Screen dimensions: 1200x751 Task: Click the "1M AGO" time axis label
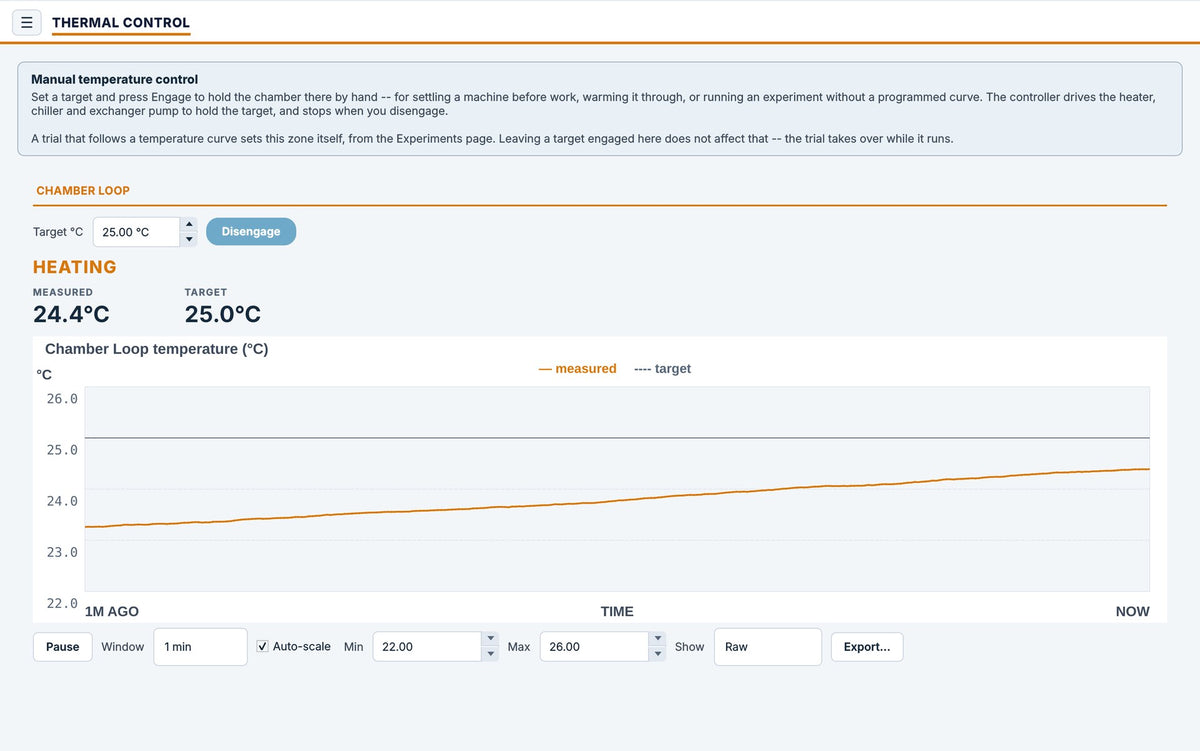click(112, 612)
